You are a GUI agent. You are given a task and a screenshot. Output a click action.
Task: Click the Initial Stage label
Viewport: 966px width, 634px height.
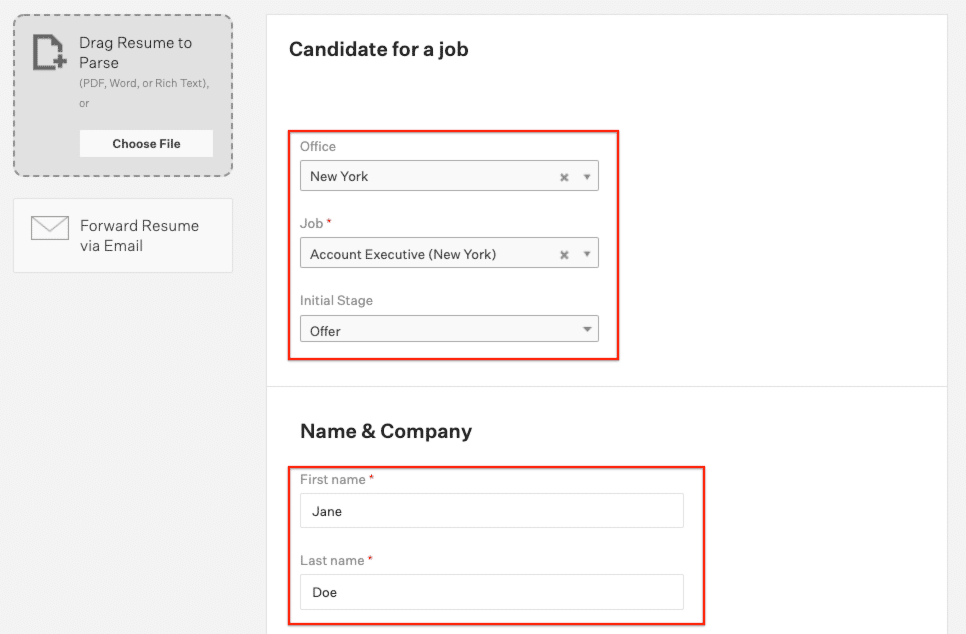336,301
